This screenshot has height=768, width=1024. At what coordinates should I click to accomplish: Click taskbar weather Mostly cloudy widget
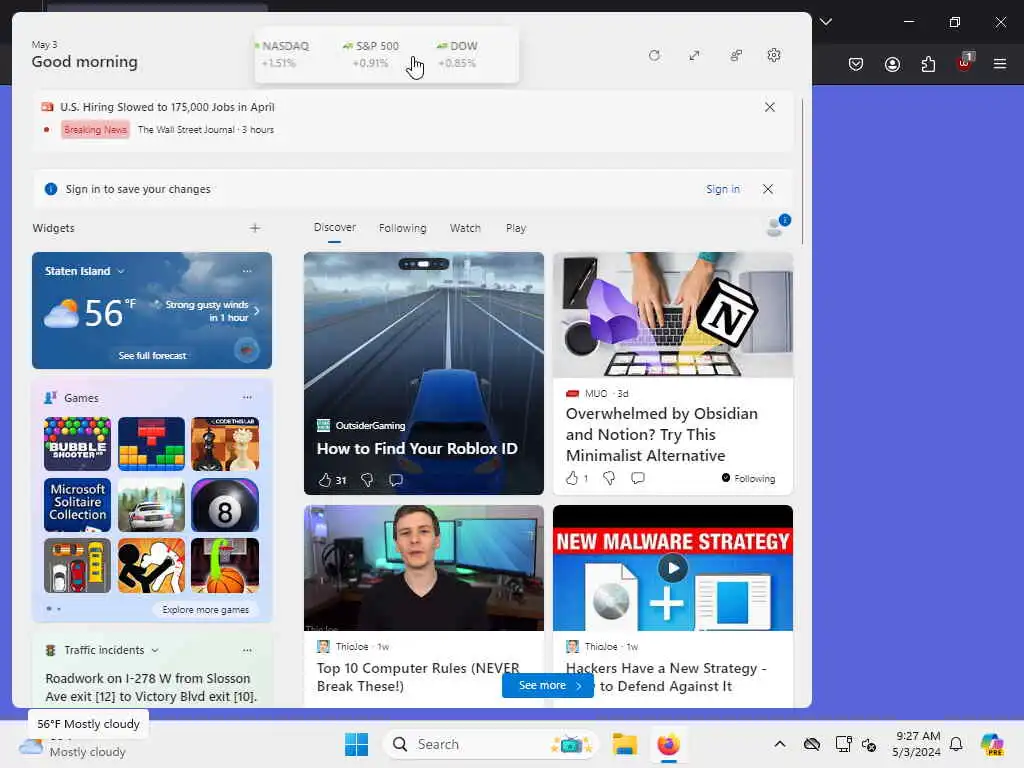tap(72, 744)
